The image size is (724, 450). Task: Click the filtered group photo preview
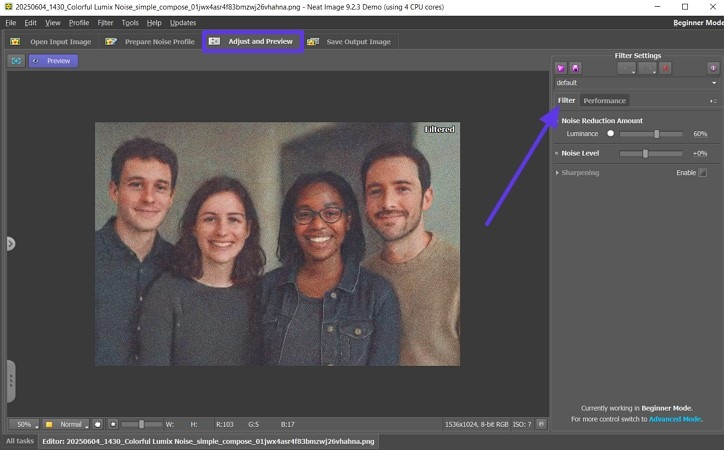pos(277,244)
